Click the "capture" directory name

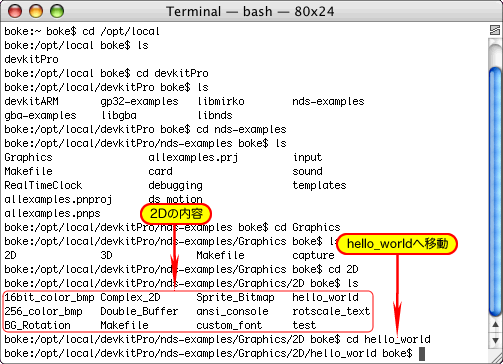[x=313, y=256]
